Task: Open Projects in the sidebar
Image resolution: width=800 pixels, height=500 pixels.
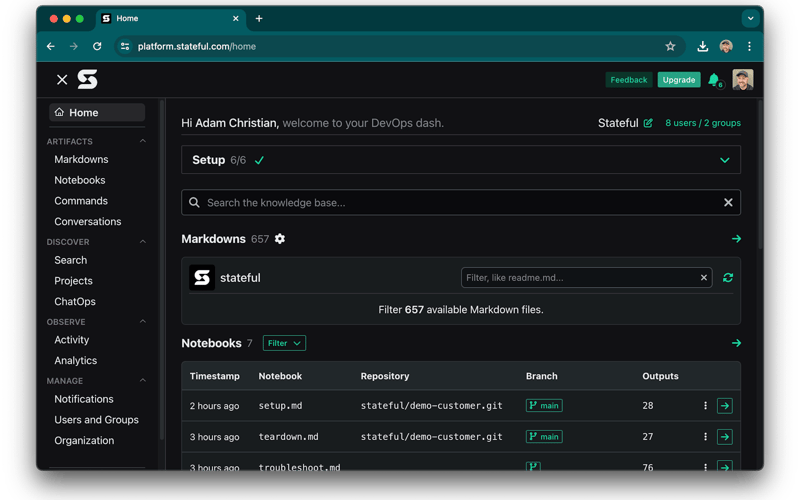Action: click(73, 281)
